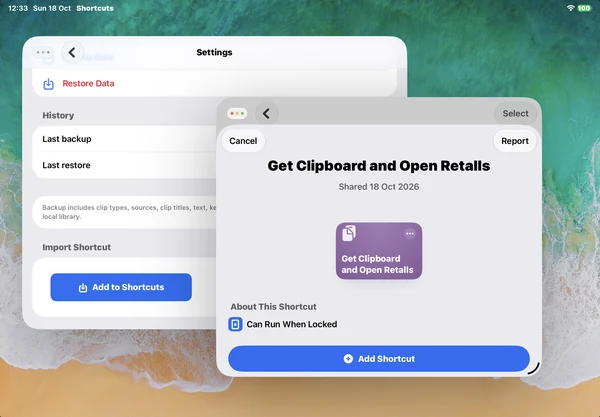Tap Select in the Shortcuts window
This screenshot has height=417, width=600.
coord(515,114)
